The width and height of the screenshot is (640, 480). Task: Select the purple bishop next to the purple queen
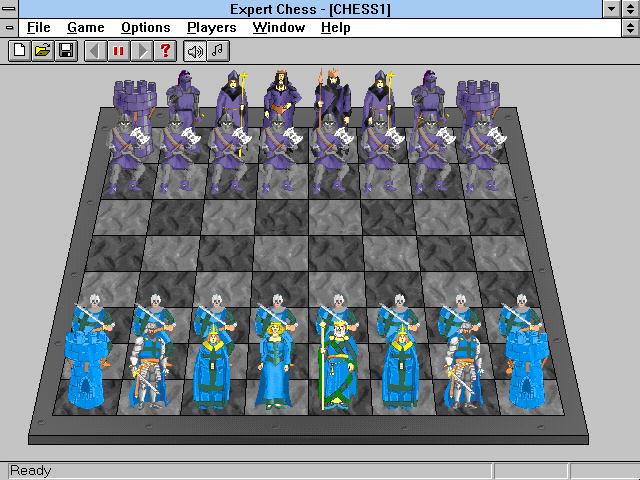(x=233, y=94)
